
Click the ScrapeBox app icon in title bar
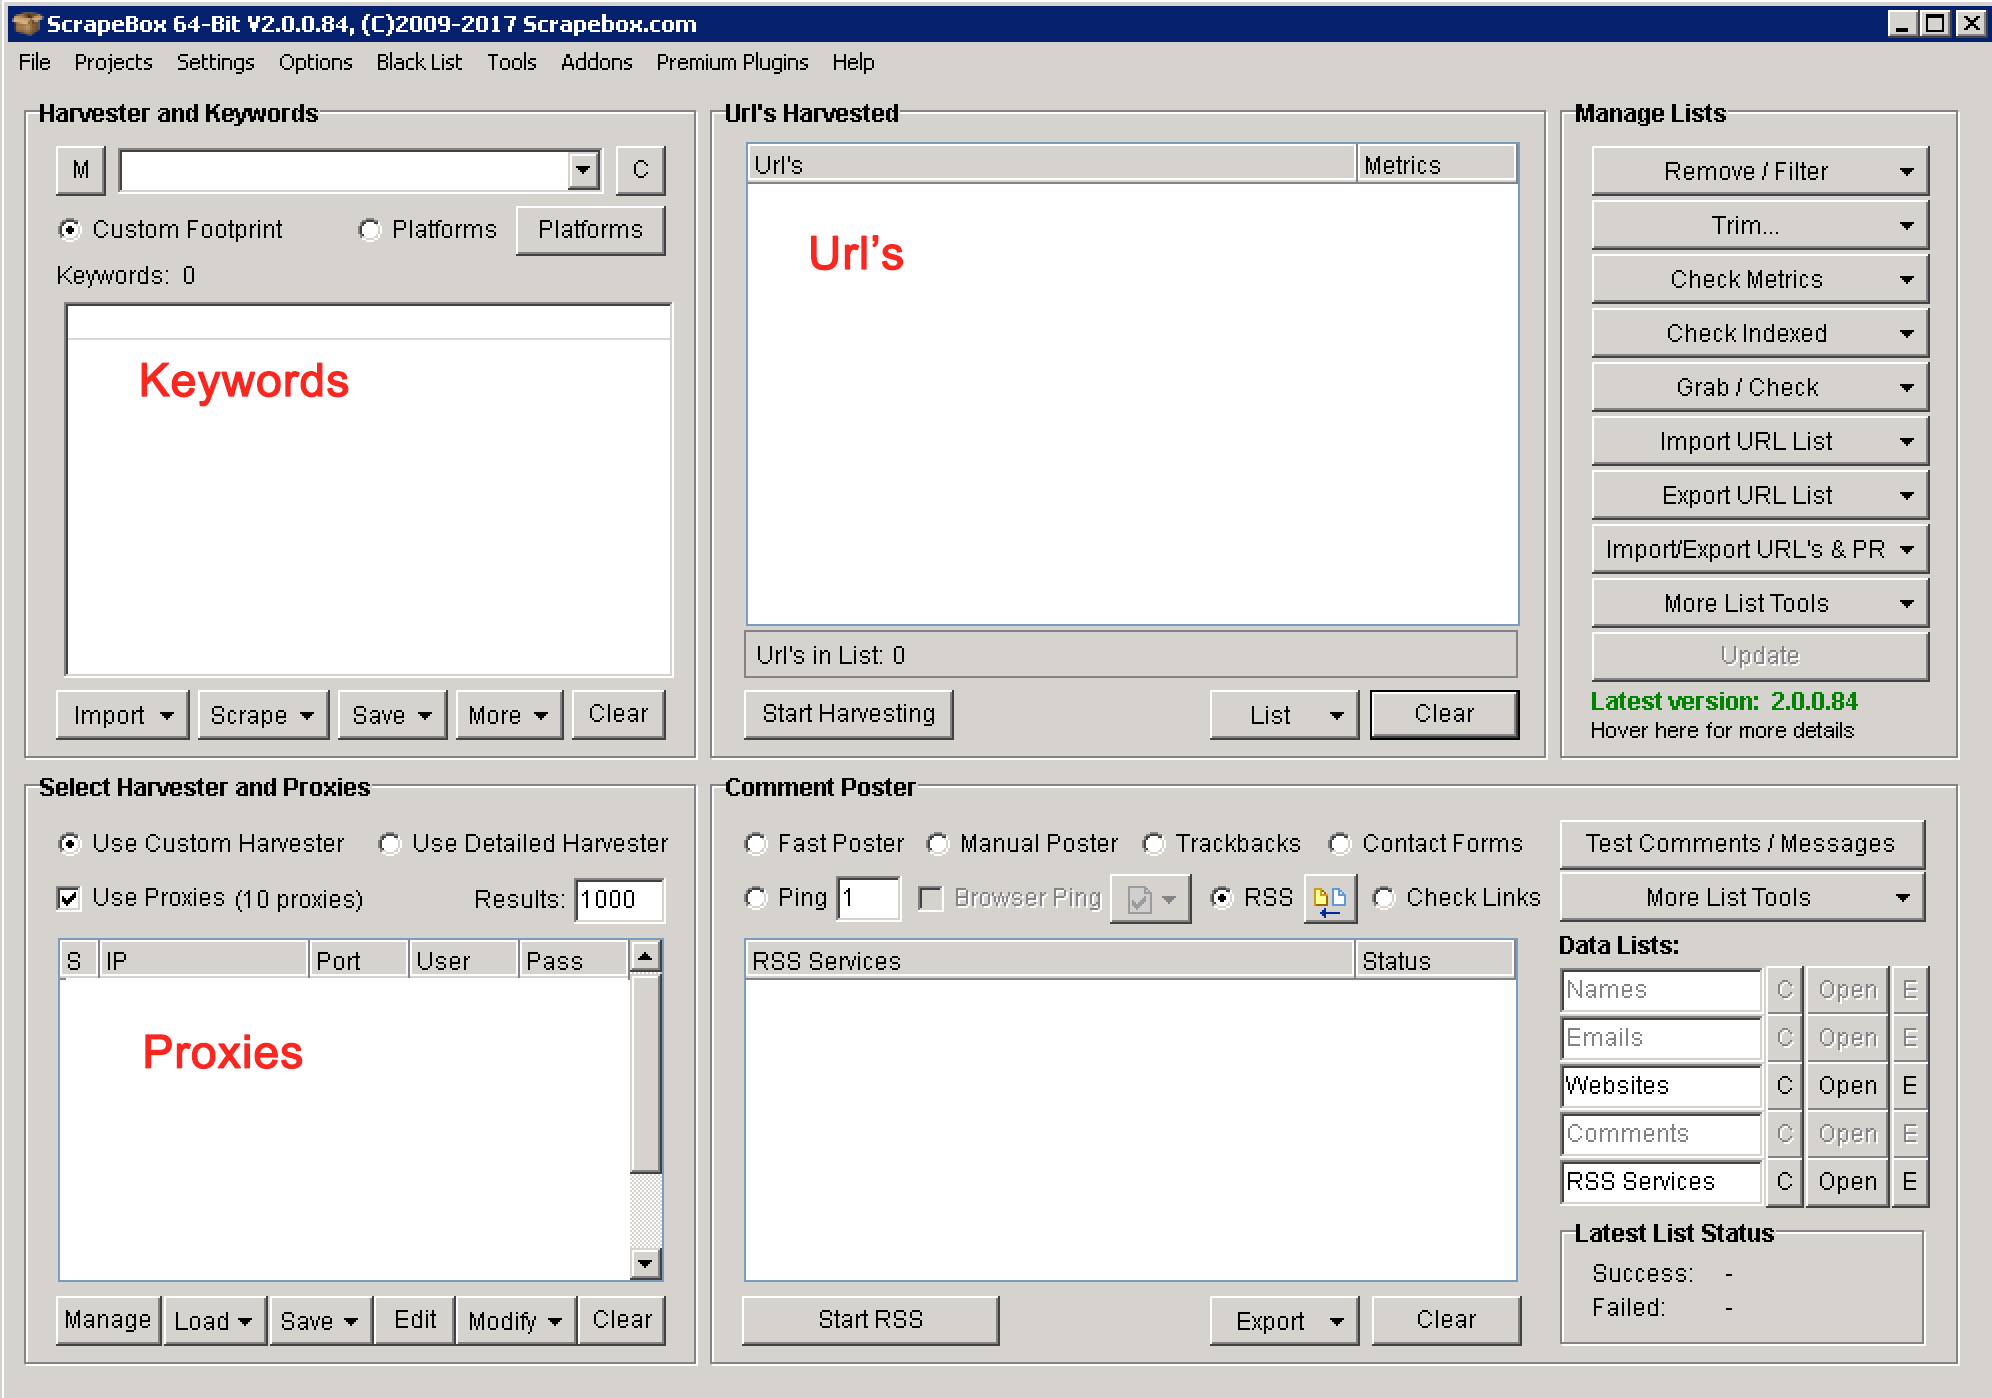click(26, 23)
